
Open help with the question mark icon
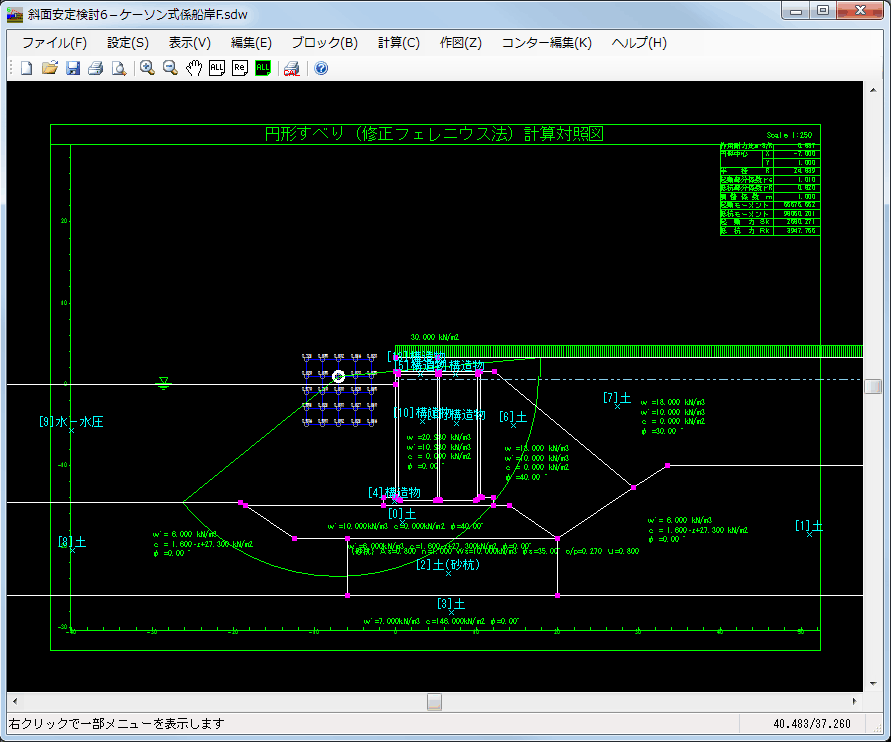coord(321,68)
